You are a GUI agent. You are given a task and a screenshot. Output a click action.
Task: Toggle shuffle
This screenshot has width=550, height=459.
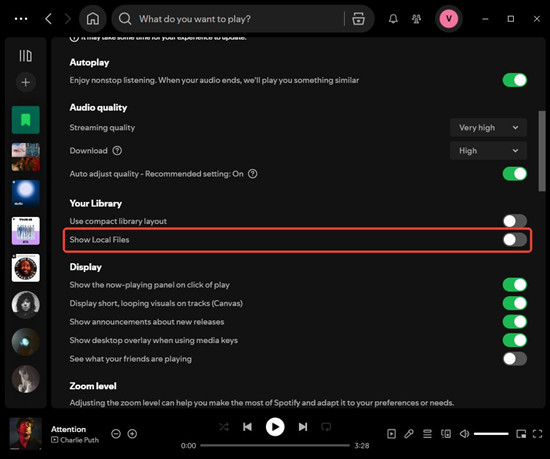point(224,427)
